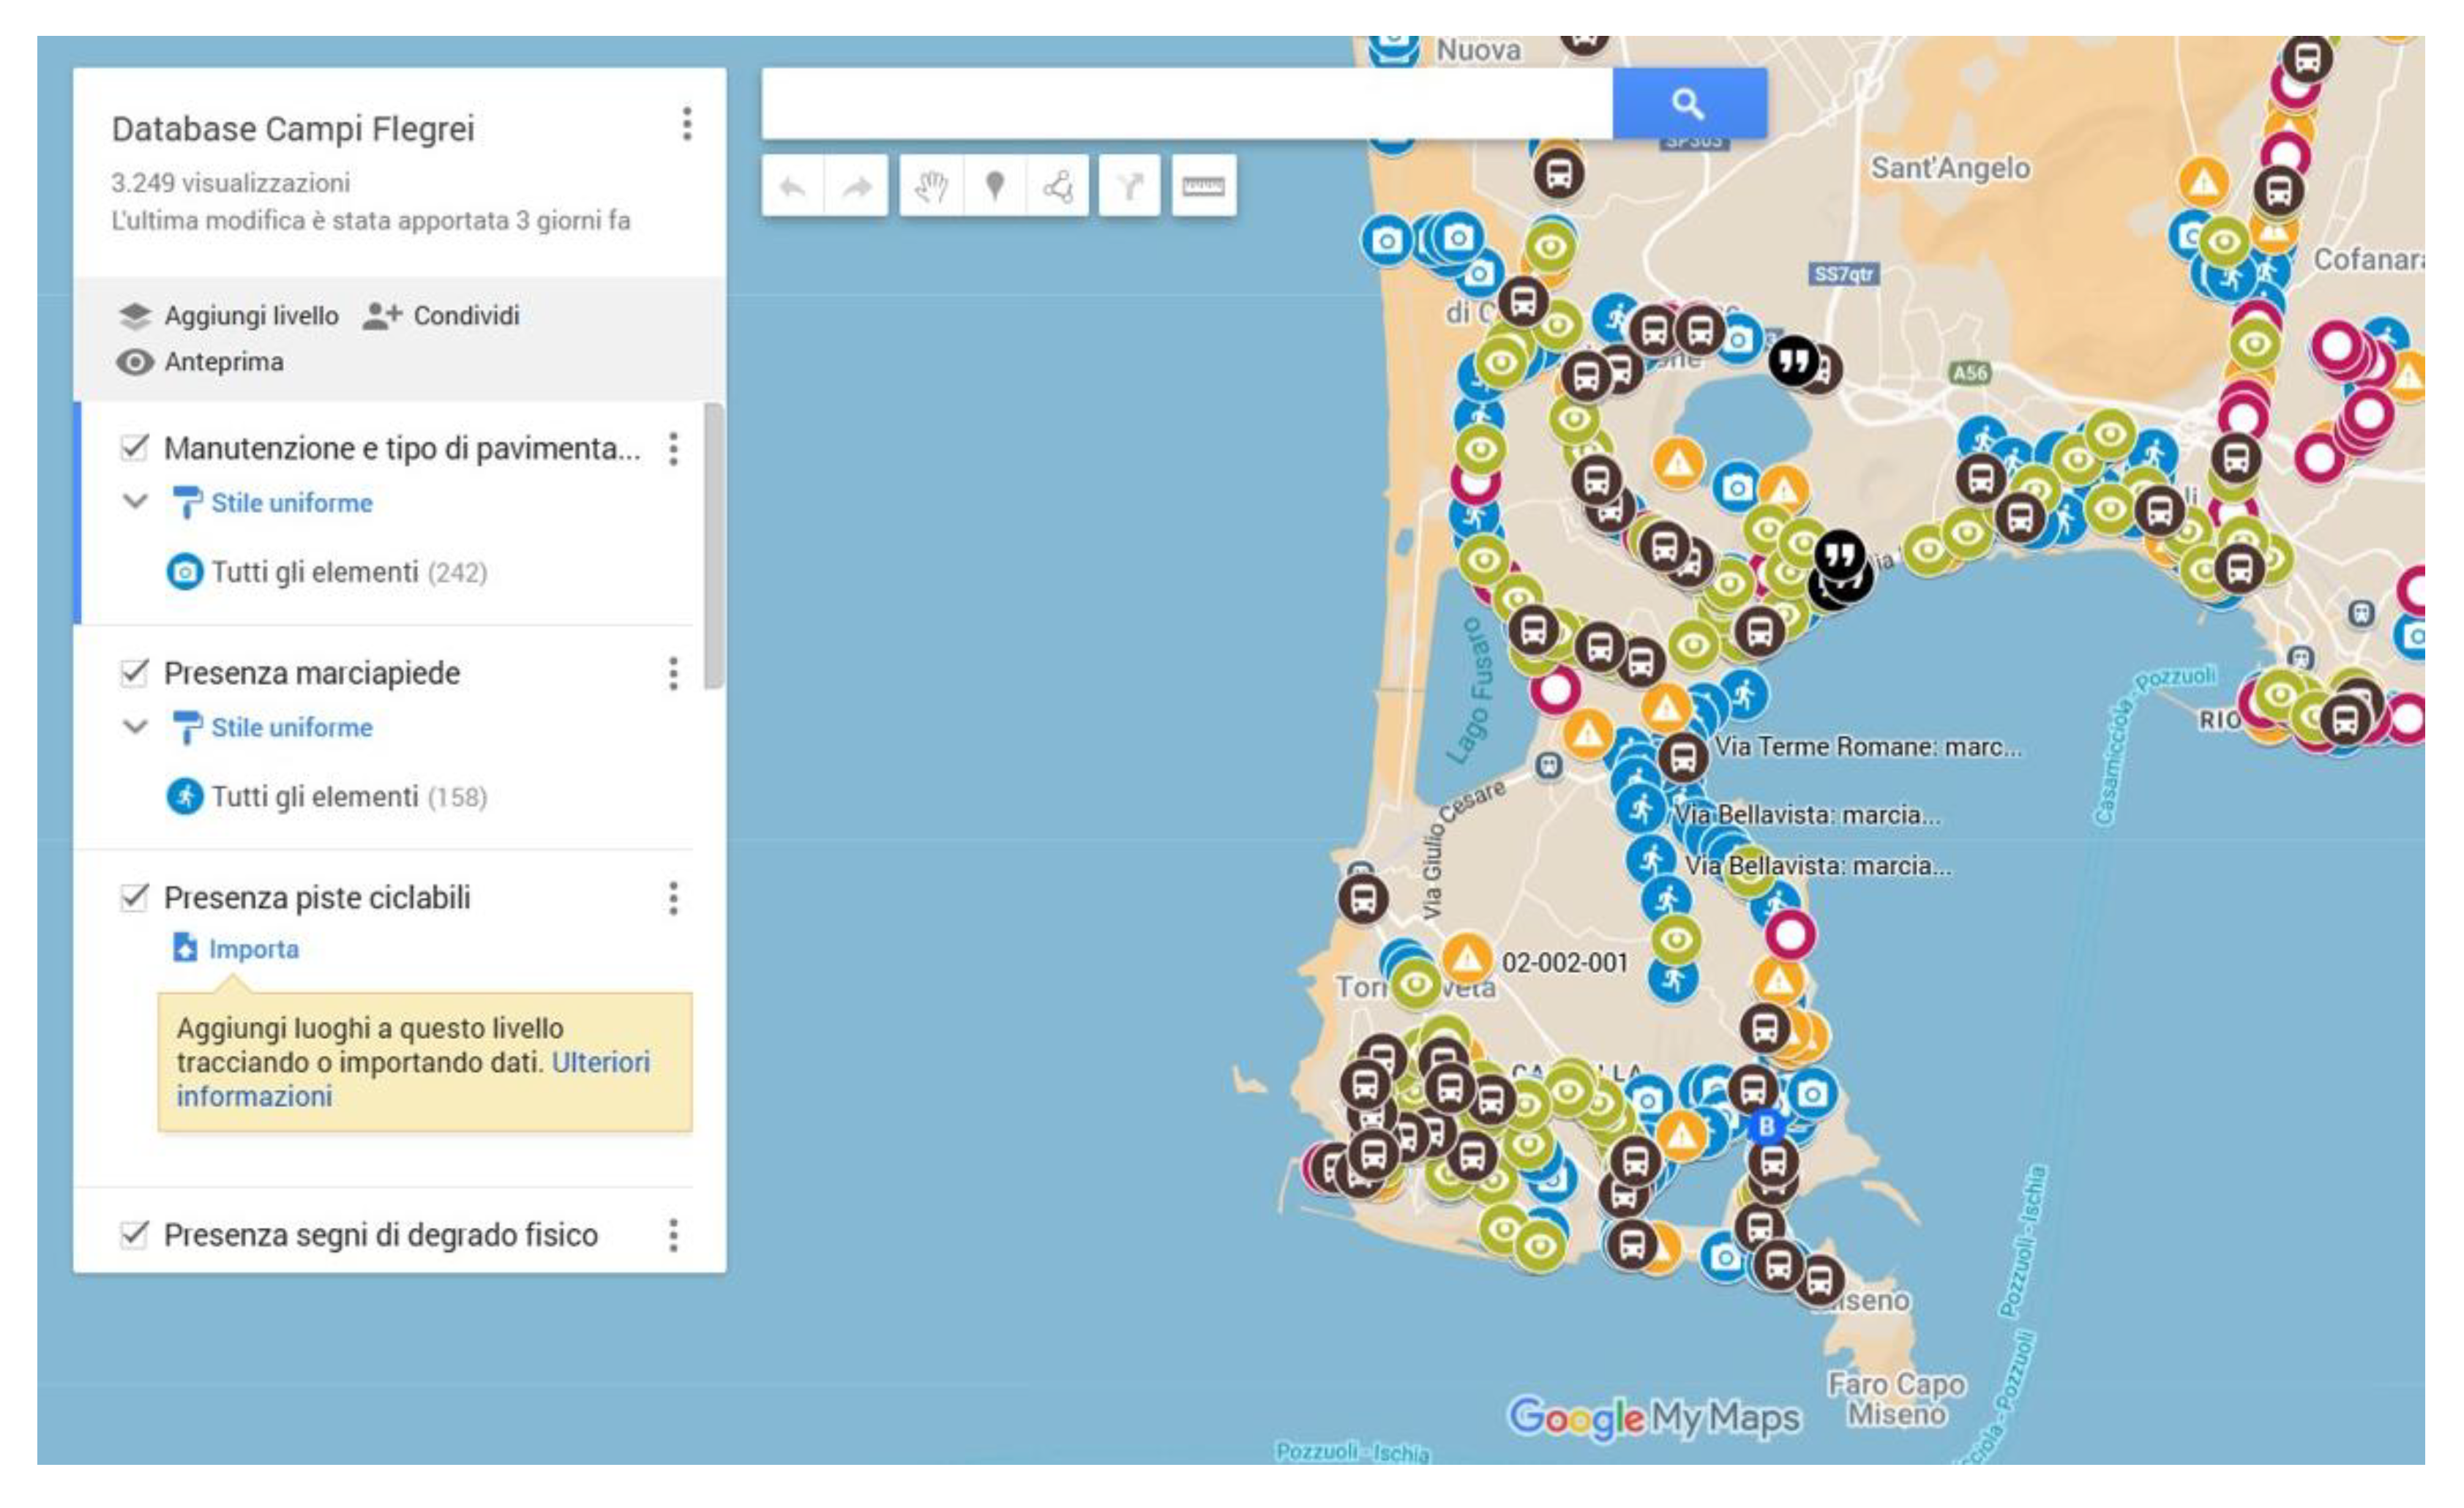Screen dimensions: 2464x1508
Task: Collapse the Manutenzione layer chevron
Action: coord(135,501)
